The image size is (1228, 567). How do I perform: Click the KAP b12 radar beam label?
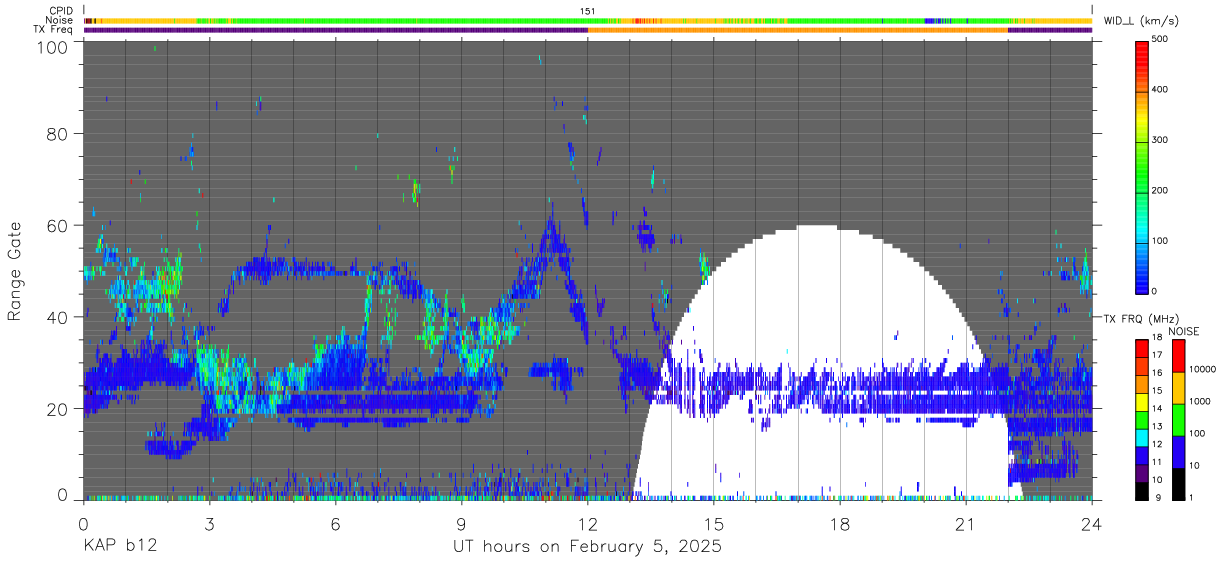(x=120, y=547)
